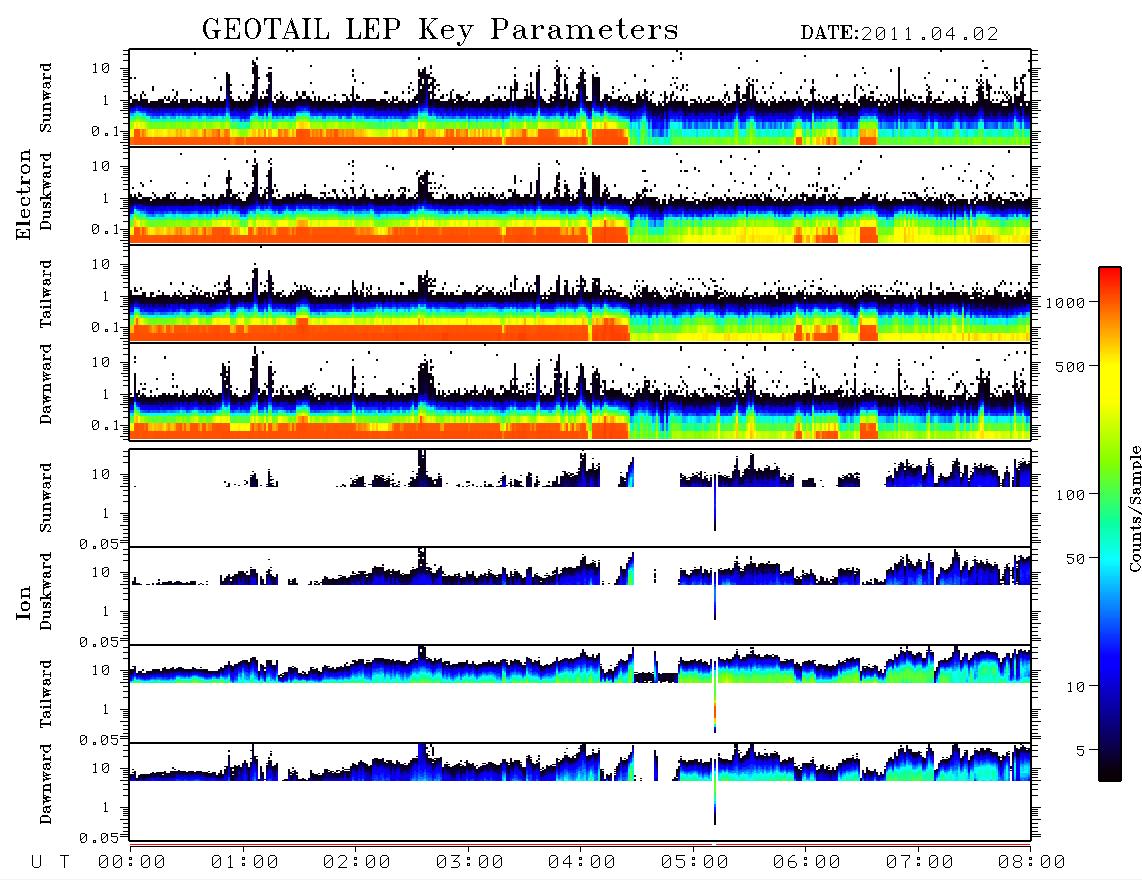Image resolution: width=1142 pixels, height=880 pixels.
Task: Click the "05:00" time tick label
Action: [x=695, y=863]
